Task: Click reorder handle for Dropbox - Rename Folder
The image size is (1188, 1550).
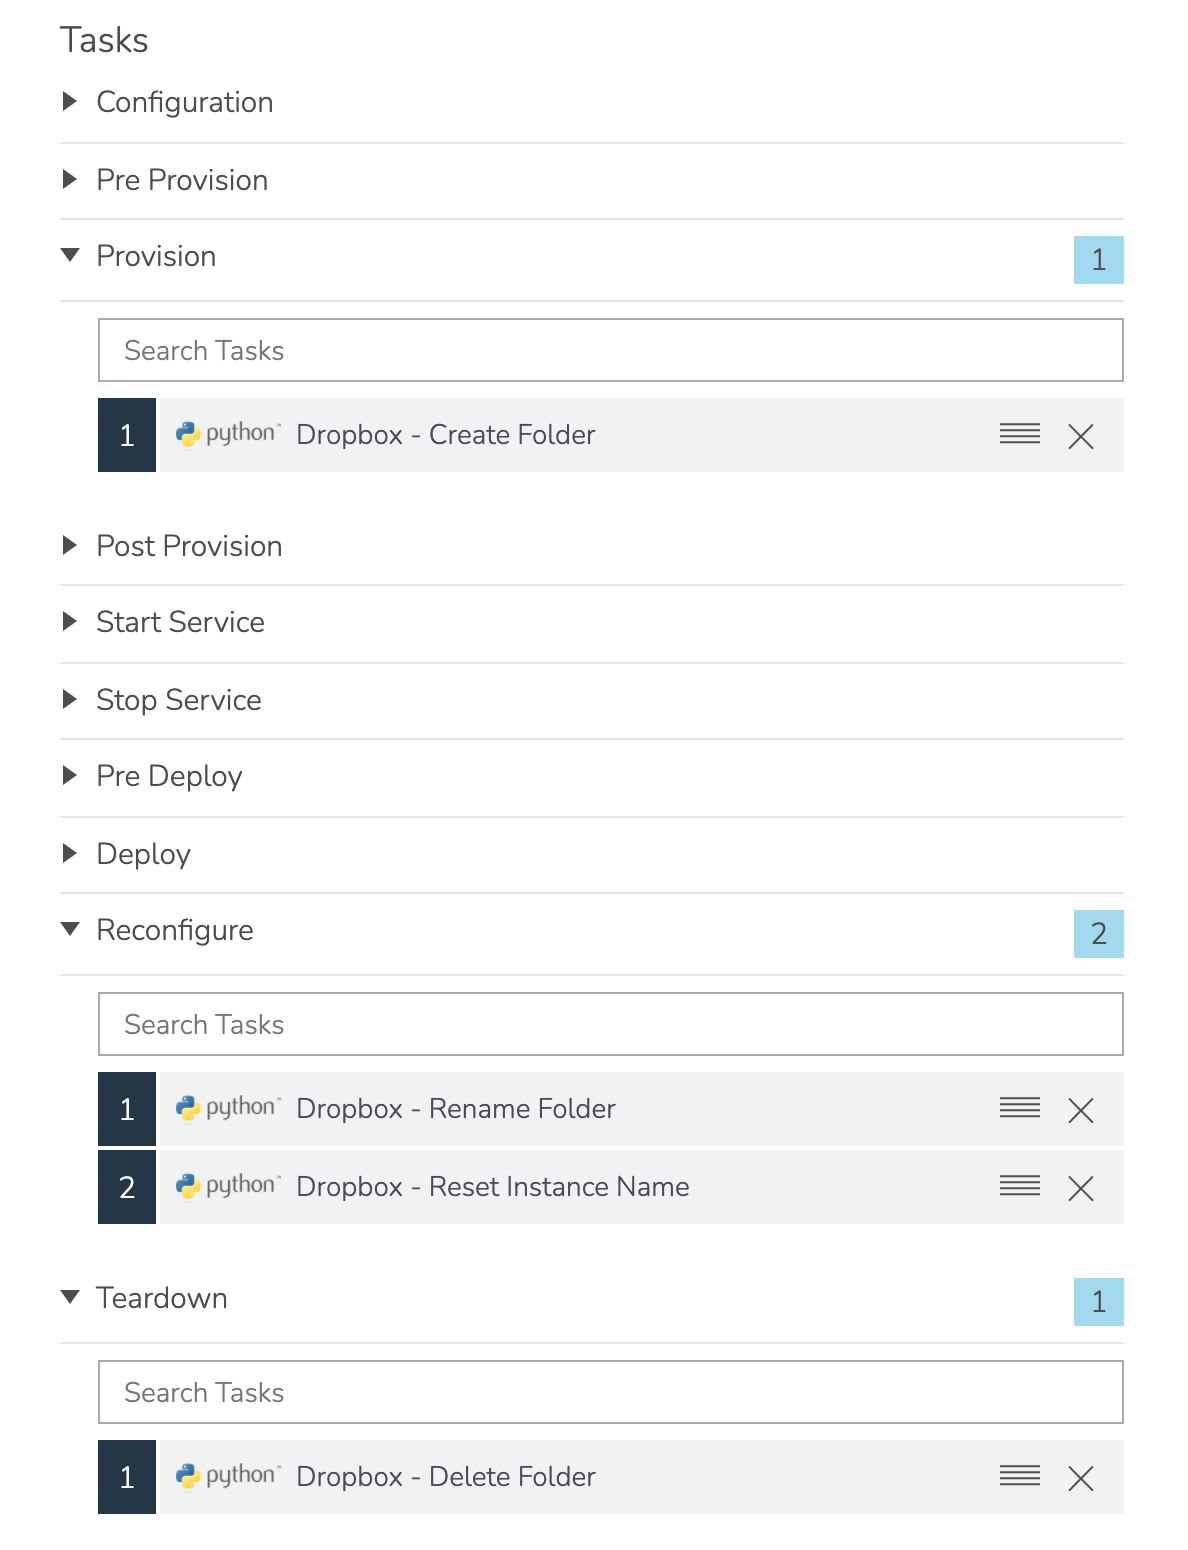Action: [1020, 1108]
